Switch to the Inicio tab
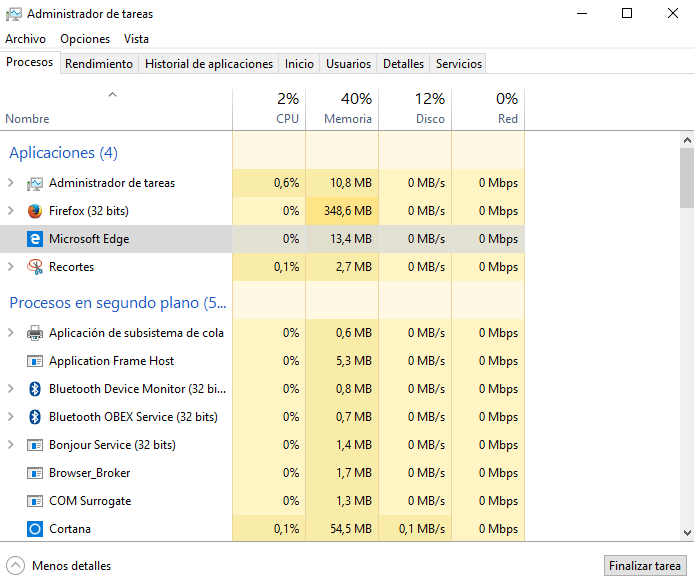 point(299,64)
